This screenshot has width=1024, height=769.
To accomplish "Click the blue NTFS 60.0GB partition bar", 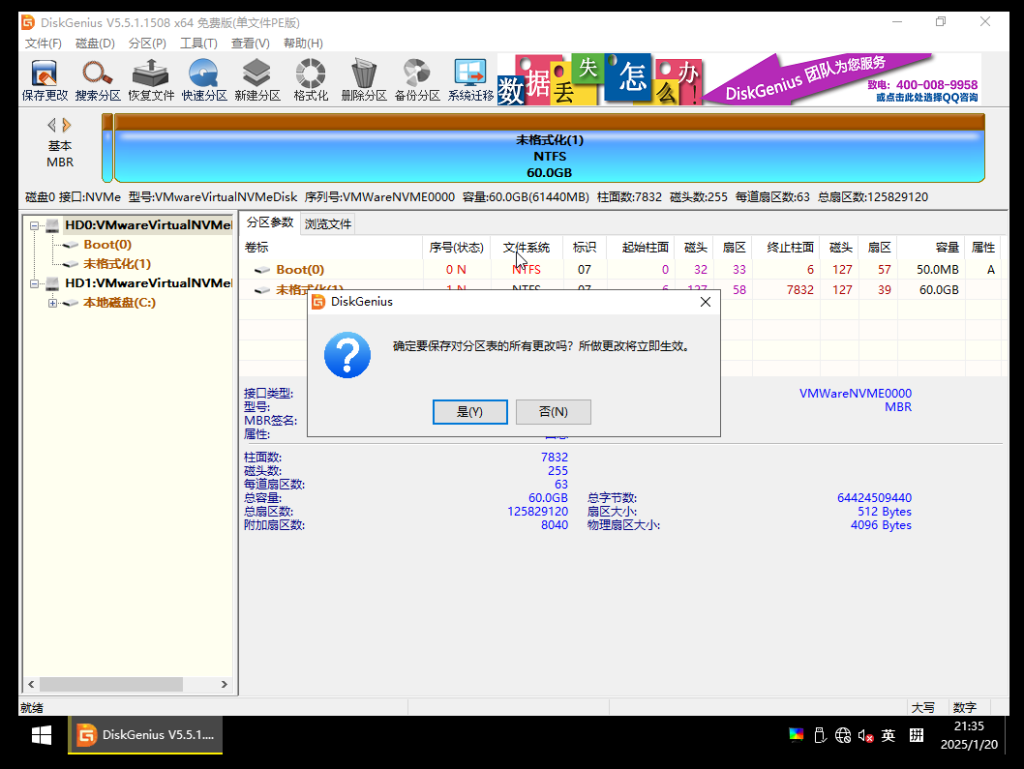I will [x=549, y=156].
